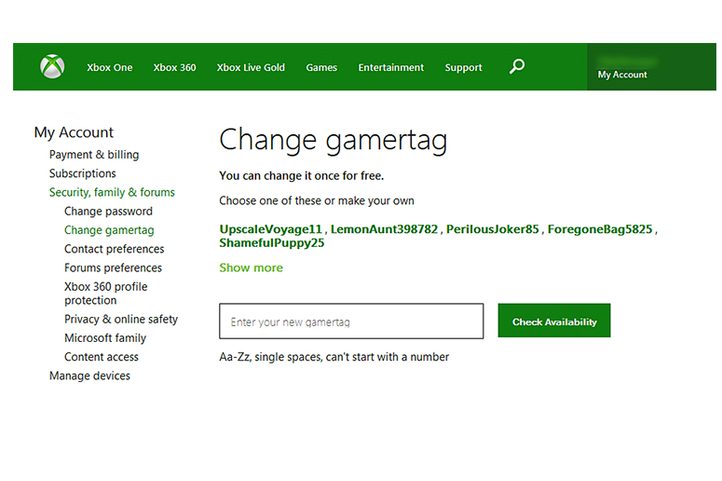Choose suggested gamertag LemonAunt398782

[x=384, y=229]
